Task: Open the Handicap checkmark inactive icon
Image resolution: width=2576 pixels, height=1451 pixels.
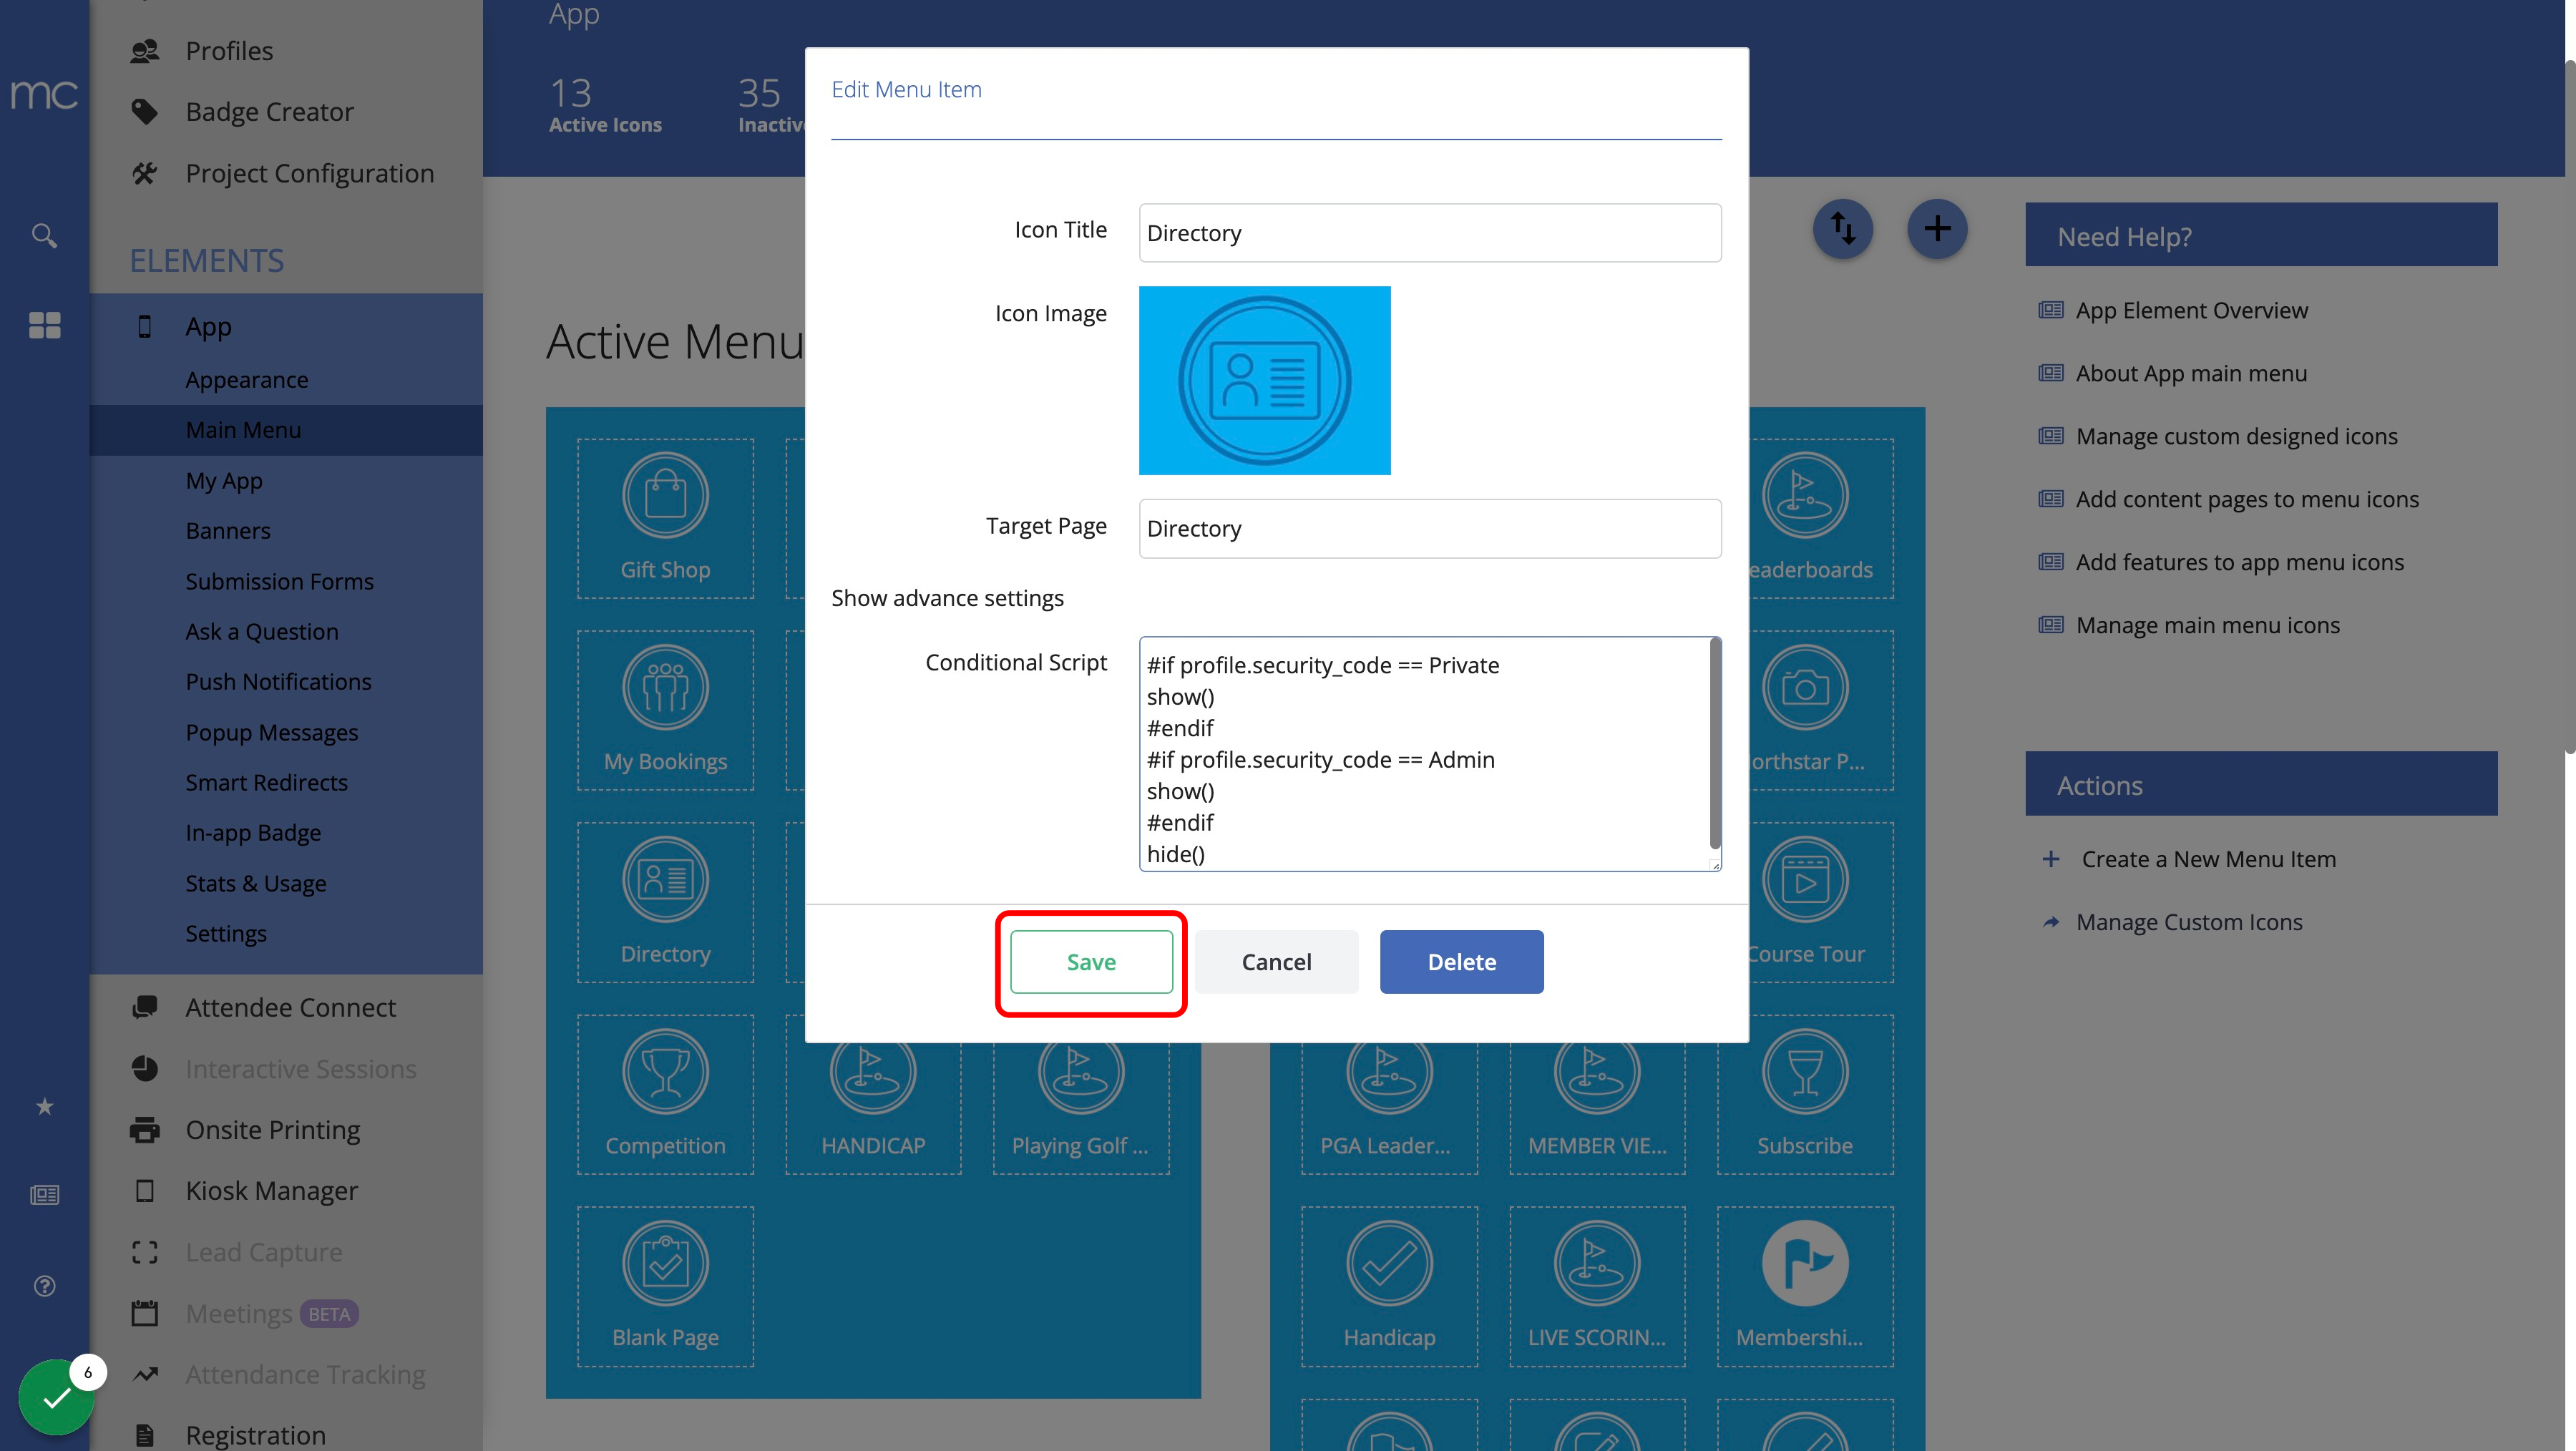Action: 1389,1286
